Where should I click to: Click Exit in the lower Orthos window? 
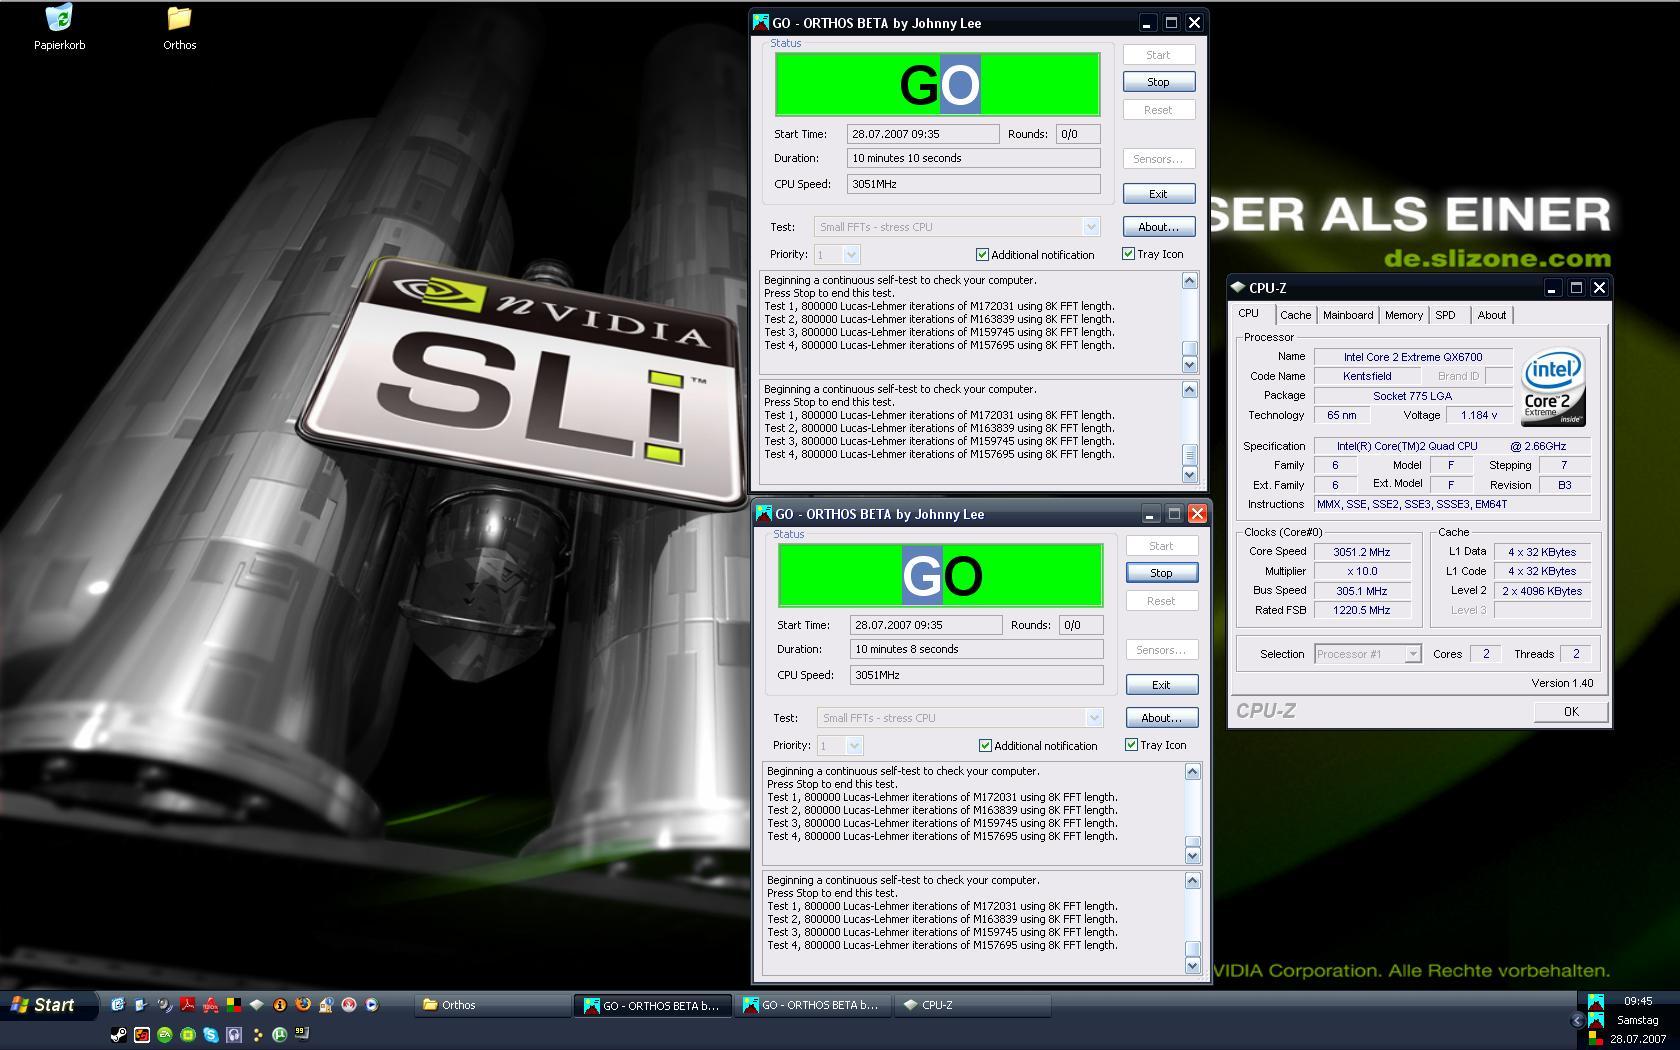[x=1161, y=685]
